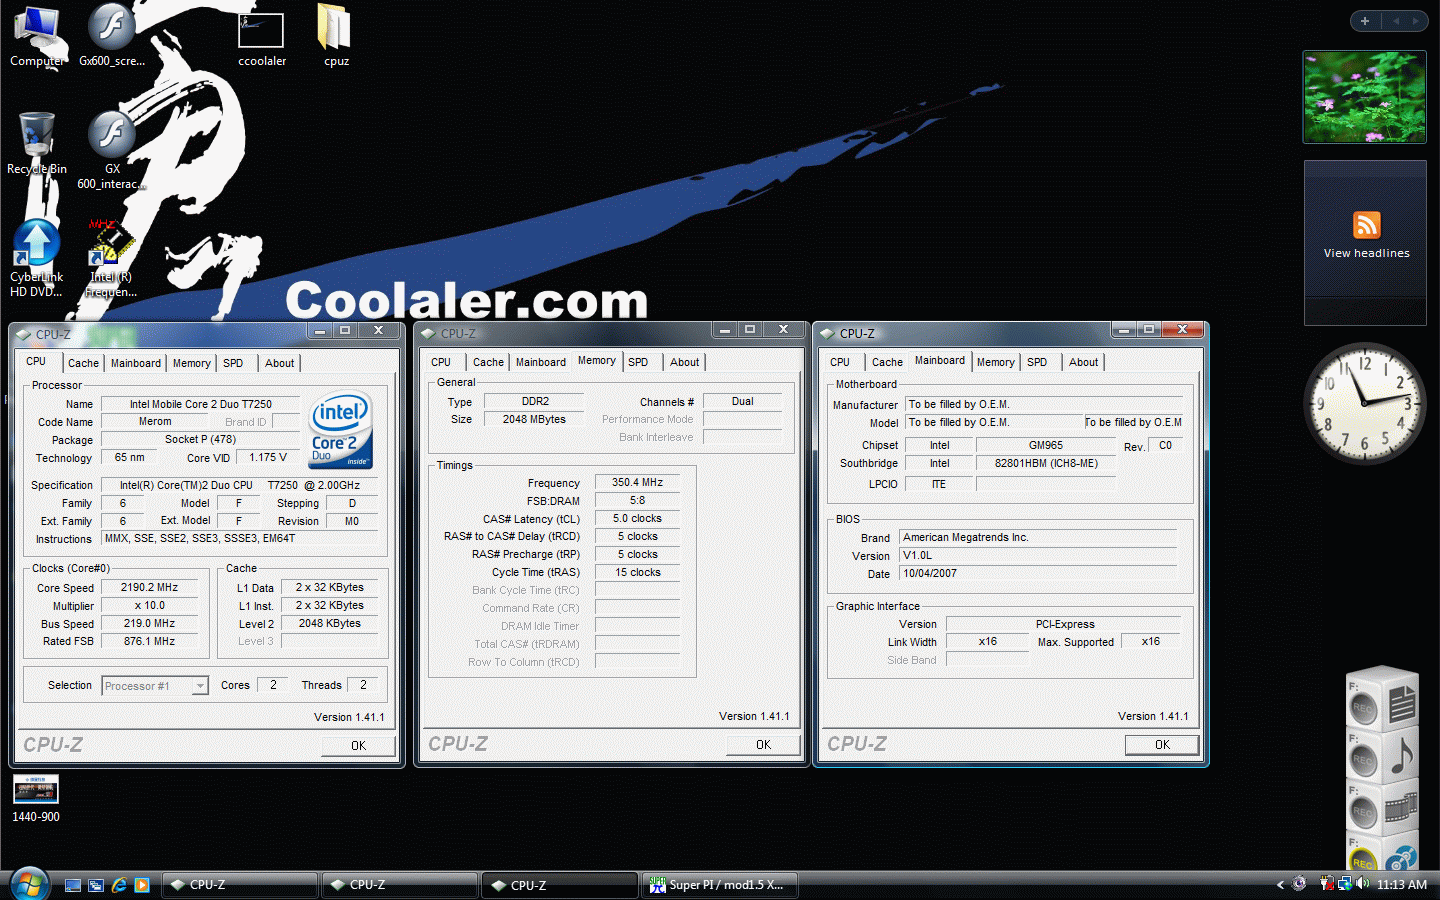Image resolution: width=1440 pixels, height=900 pixels.
Task: Click the Show Desktop quick launch icon
Action: tap(73, 885)
